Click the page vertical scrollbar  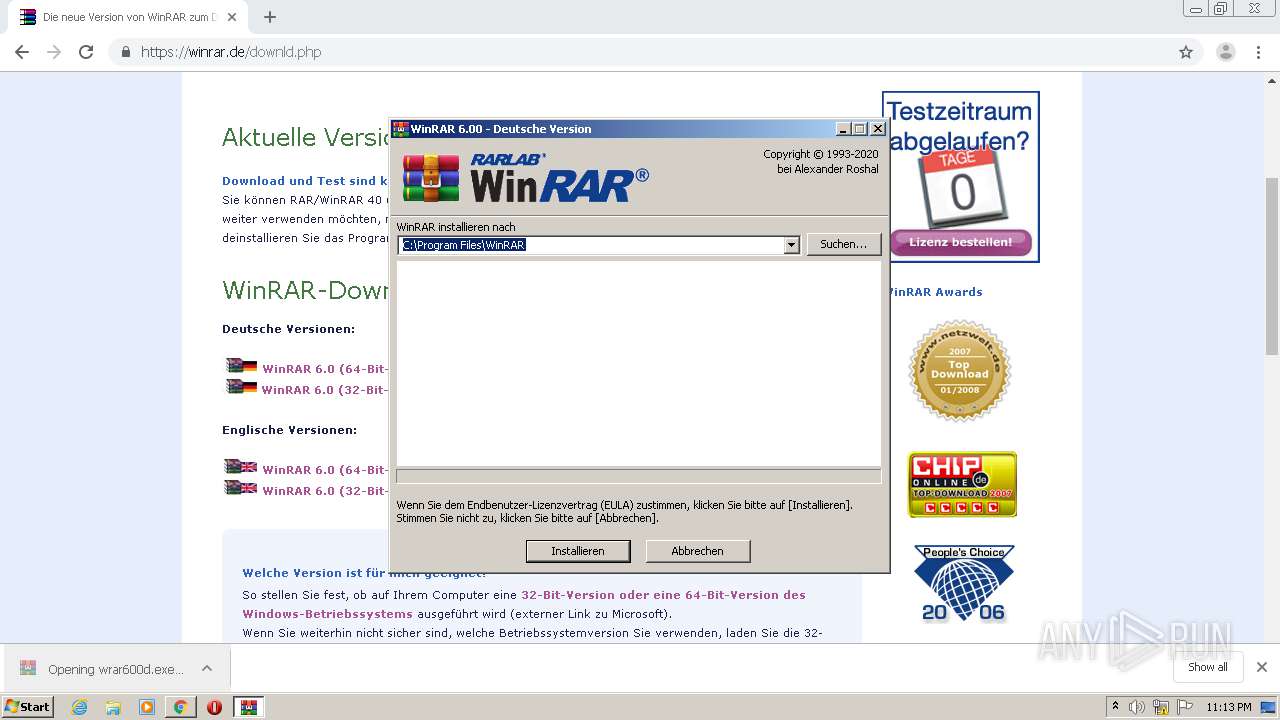coord(1272,265)
